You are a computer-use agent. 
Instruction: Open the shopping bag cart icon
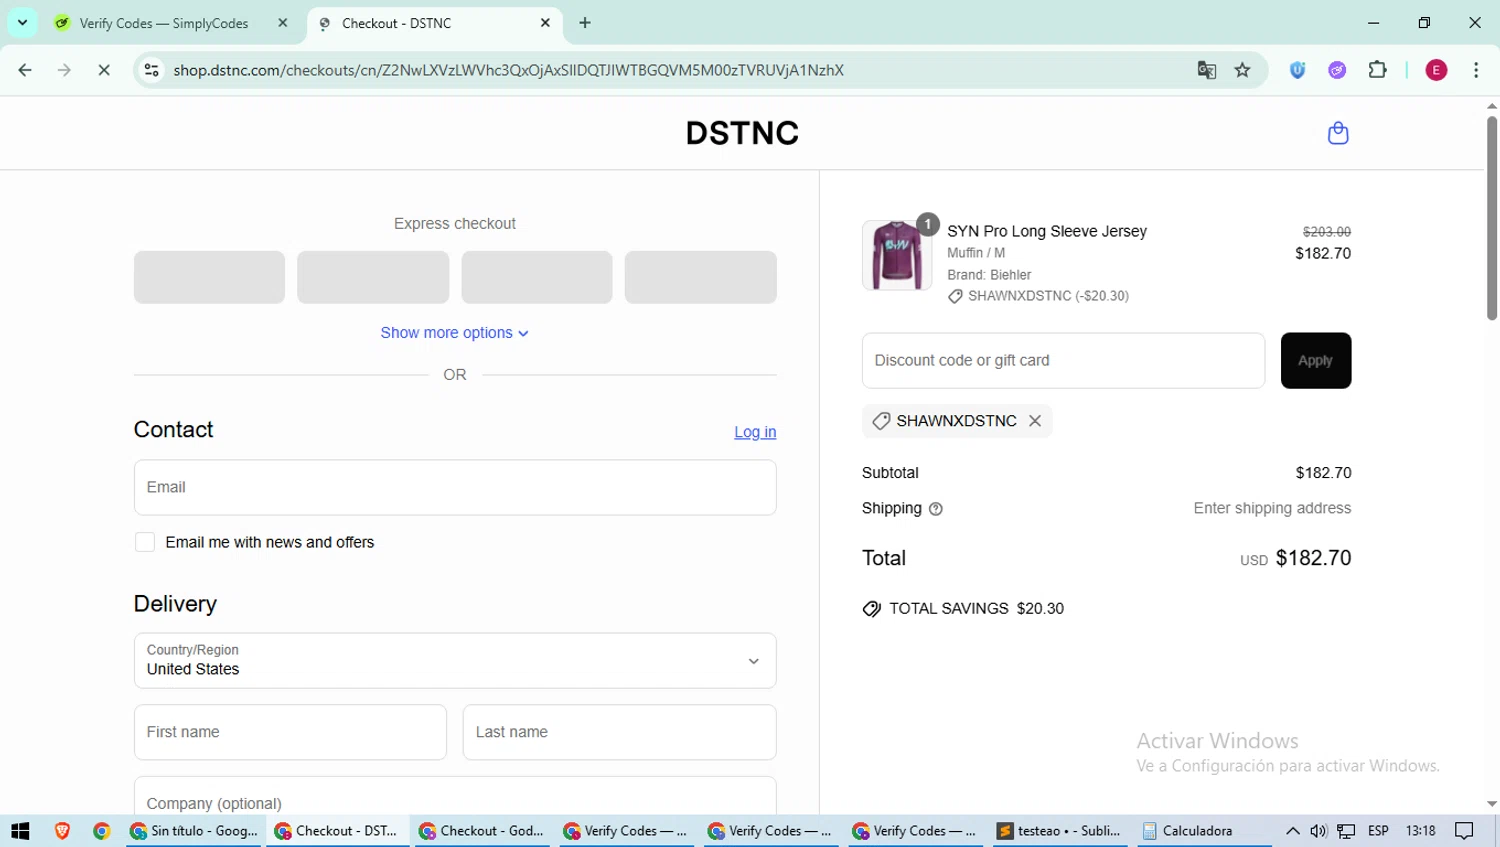pos(1338,133)
